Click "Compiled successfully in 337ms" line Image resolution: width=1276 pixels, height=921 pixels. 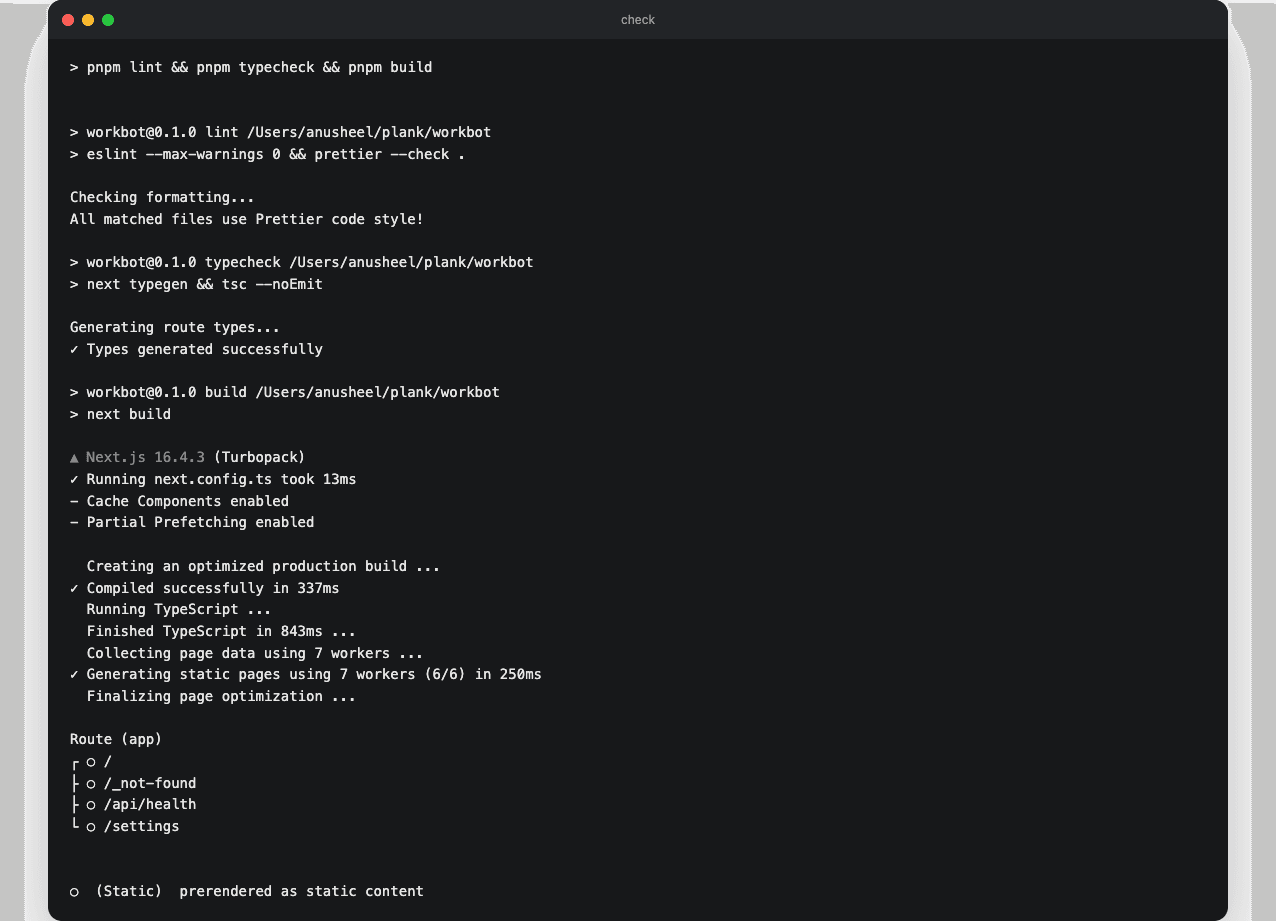point(204,588)
